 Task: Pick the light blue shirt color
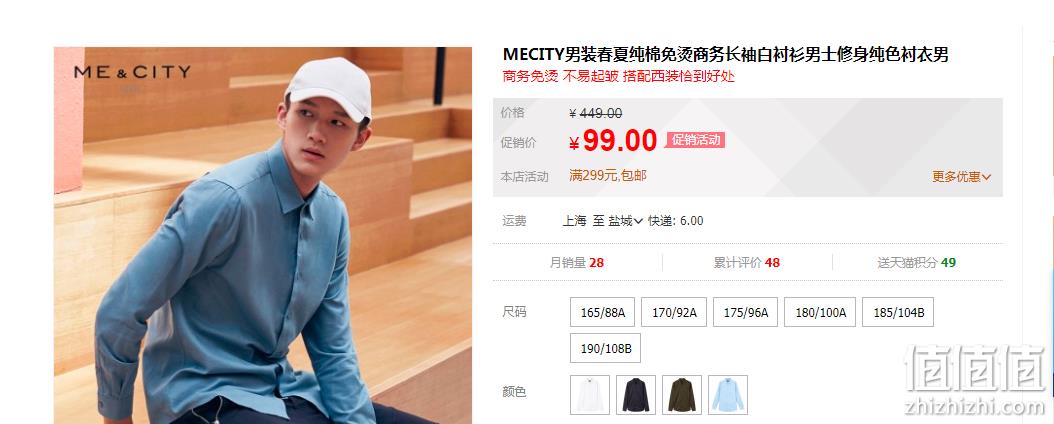[x=728, y=394]
